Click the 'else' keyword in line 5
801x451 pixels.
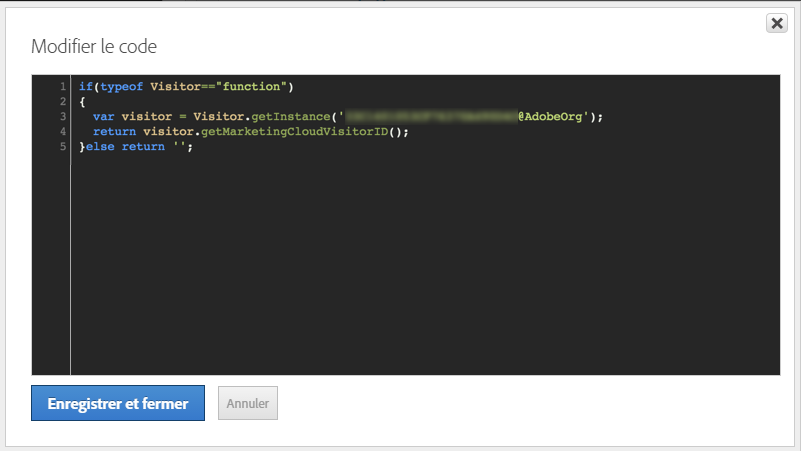pos(100,147)
